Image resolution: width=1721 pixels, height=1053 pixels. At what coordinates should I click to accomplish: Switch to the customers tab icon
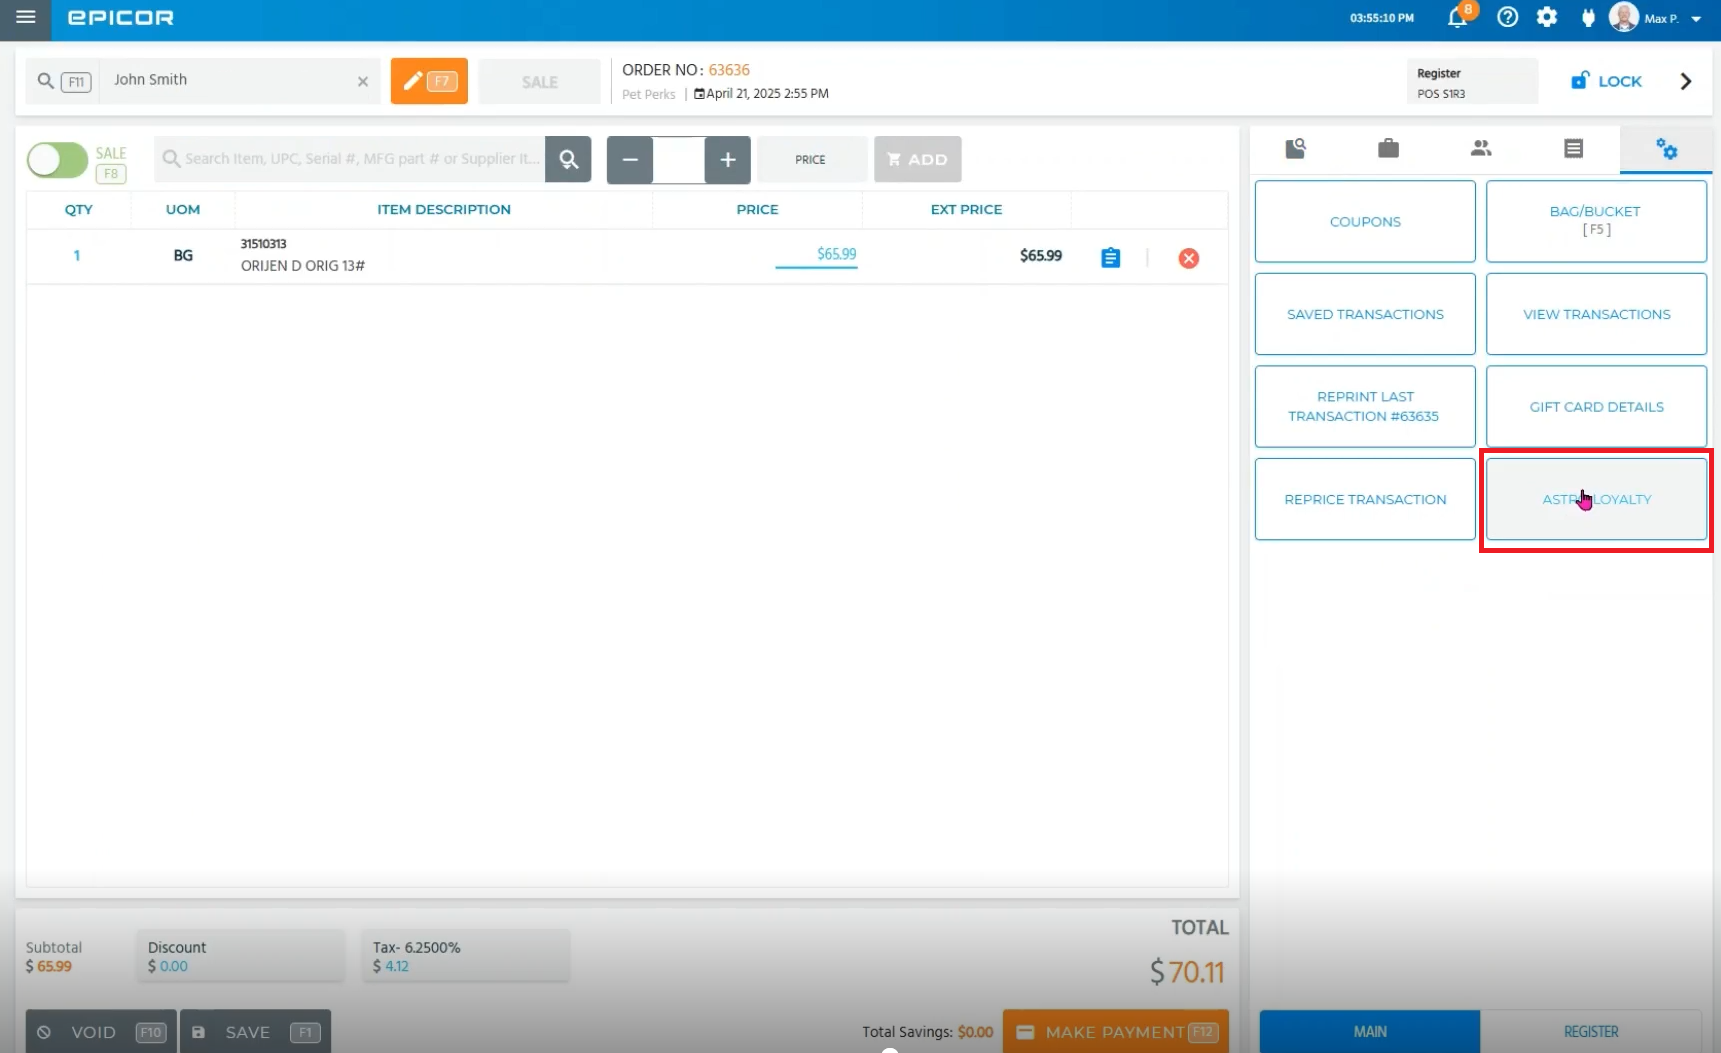click(1481, 149)
